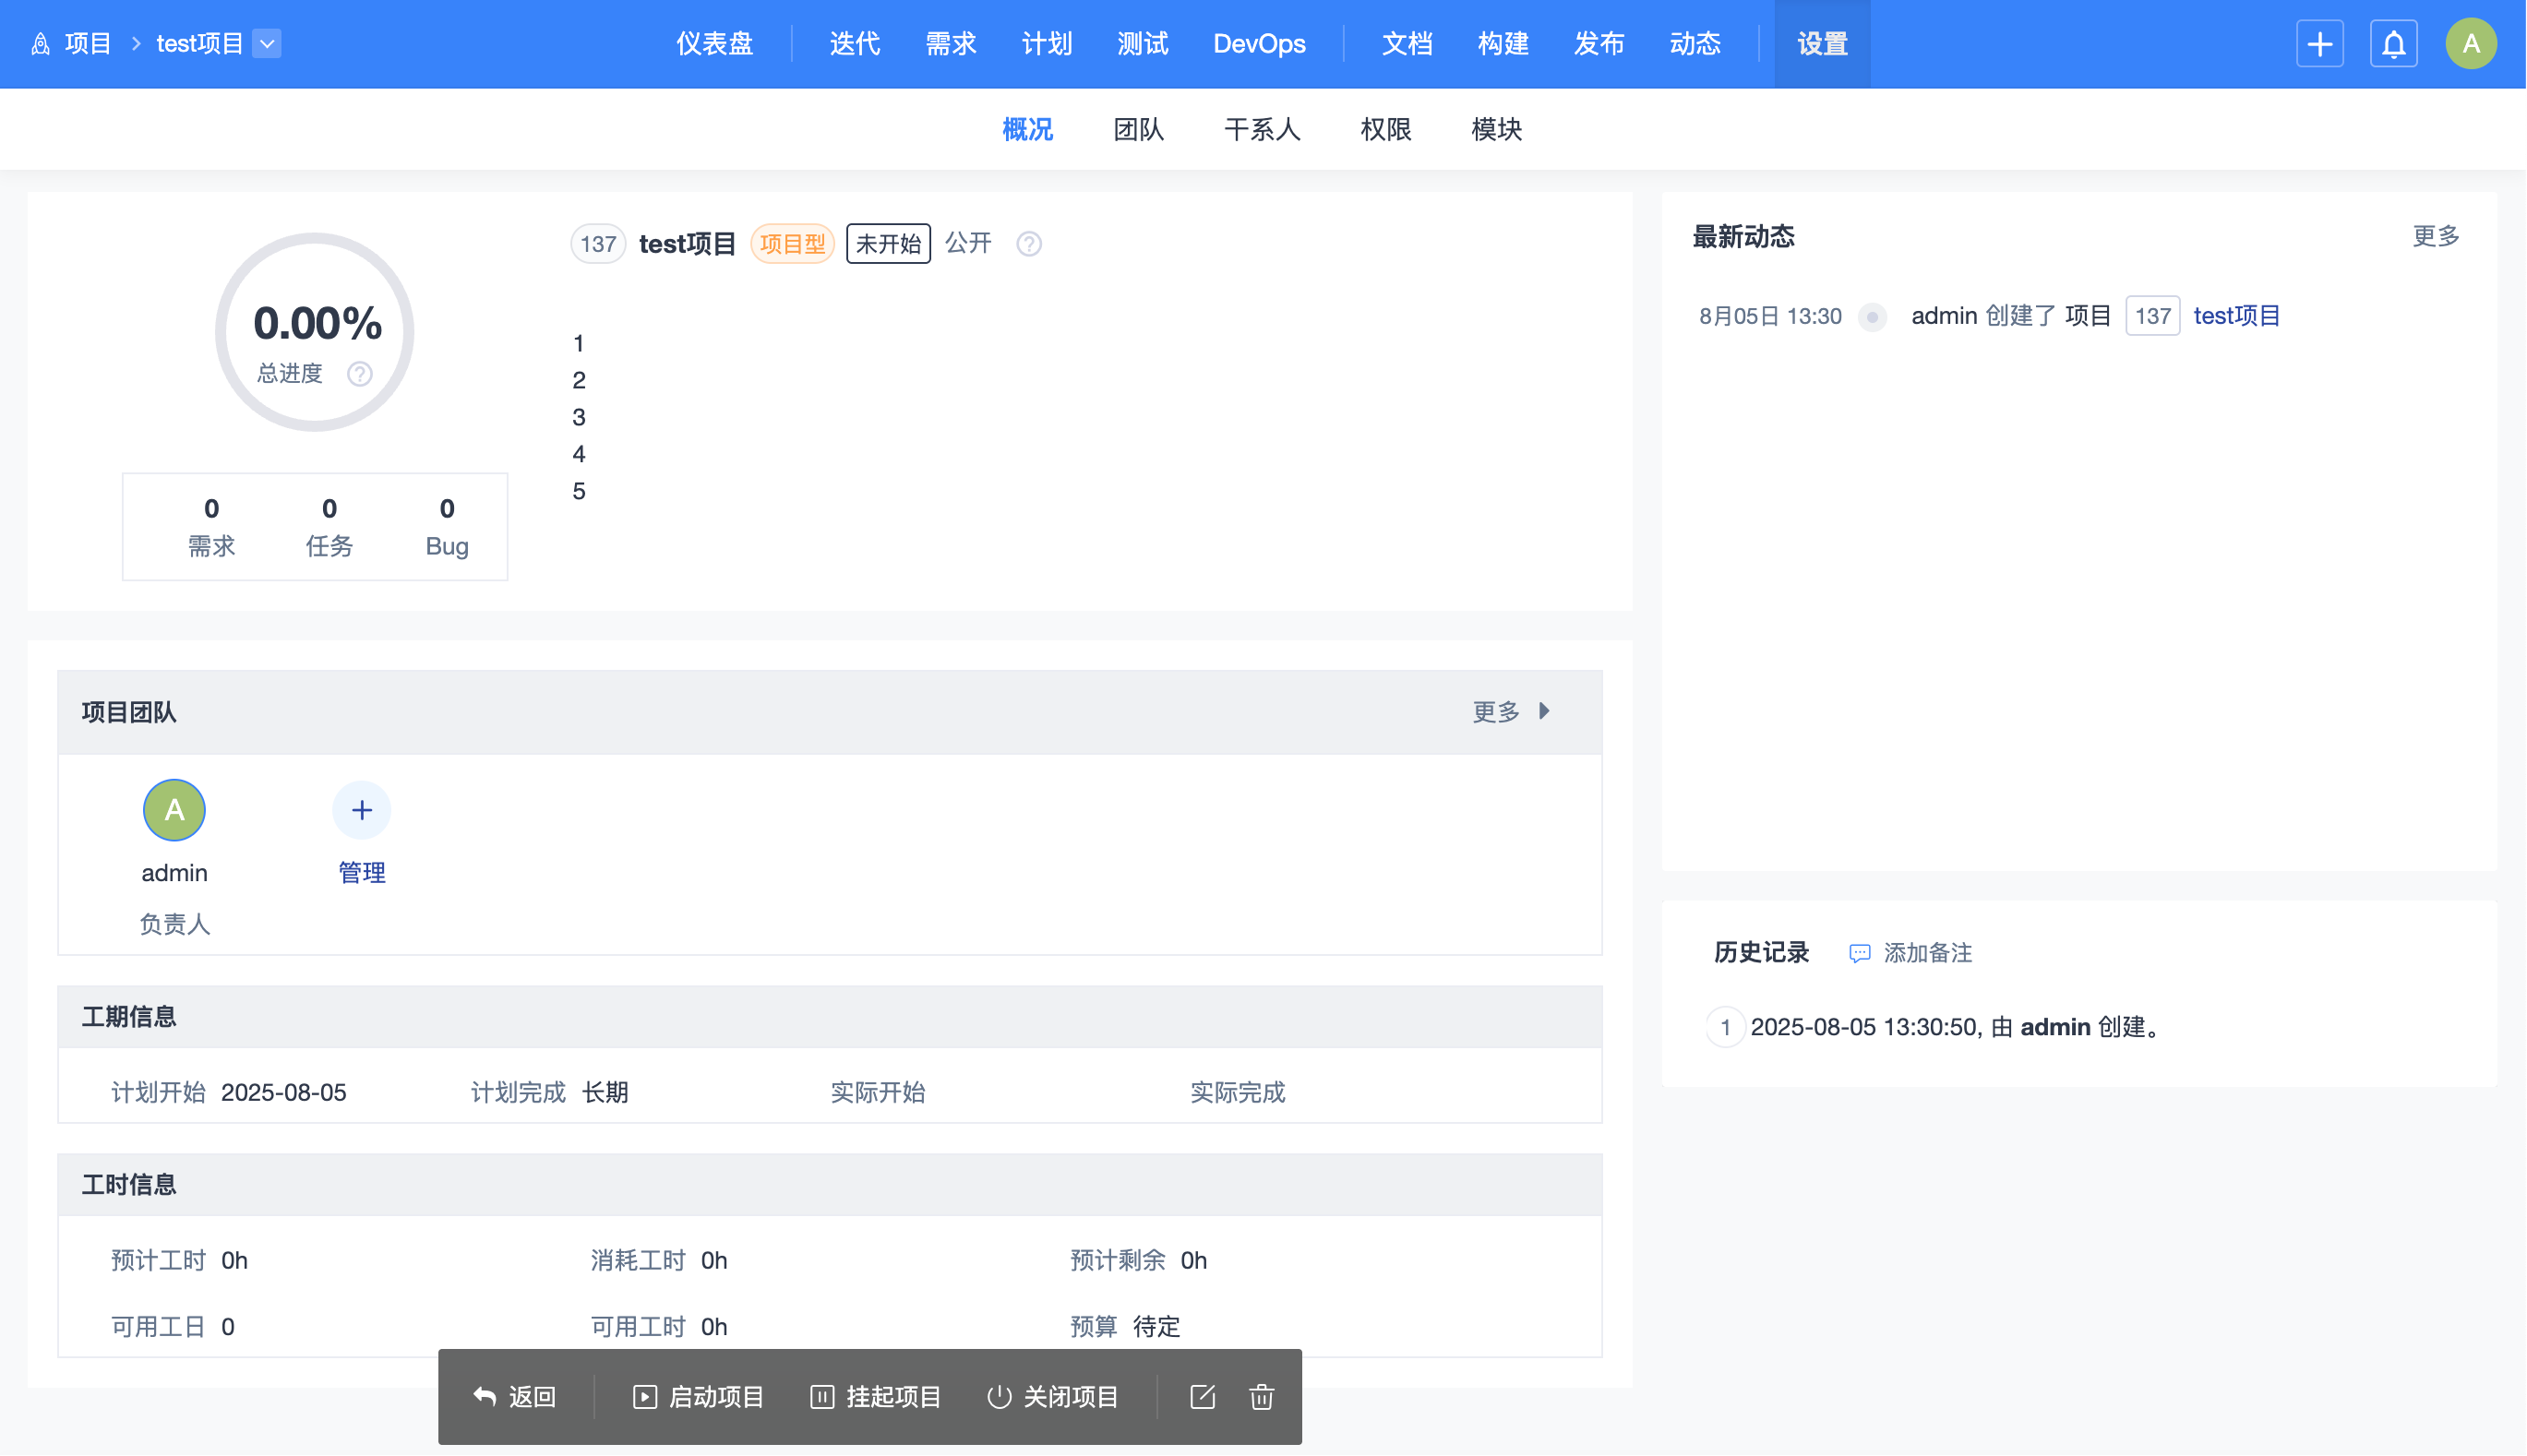Click the edit pencil icon in bottom toolbar
The image size is (2527, 1456).
1202,1397
